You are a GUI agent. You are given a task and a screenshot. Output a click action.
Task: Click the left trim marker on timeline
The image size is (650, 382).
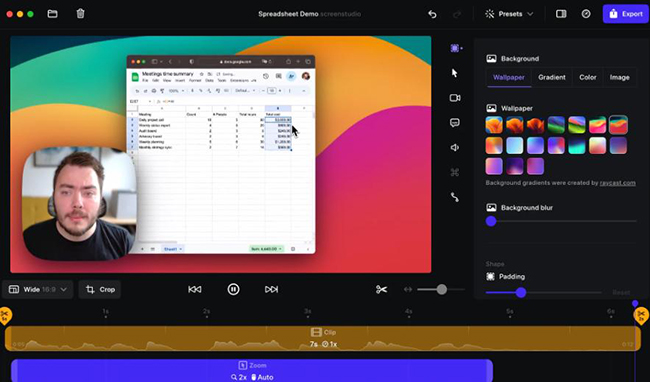(x=5, y=316)
